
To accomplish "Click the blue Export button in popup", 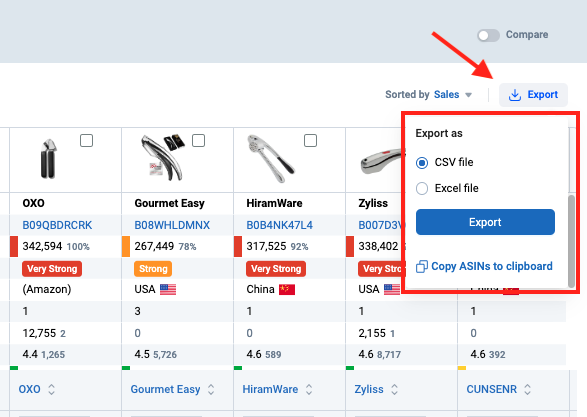I will (485, 222).
